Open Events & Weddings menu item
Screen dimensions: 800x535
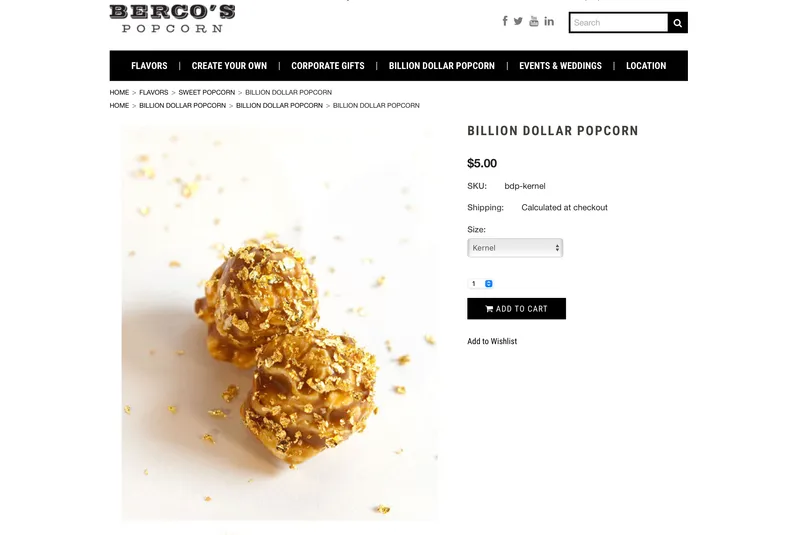point(560,66)
